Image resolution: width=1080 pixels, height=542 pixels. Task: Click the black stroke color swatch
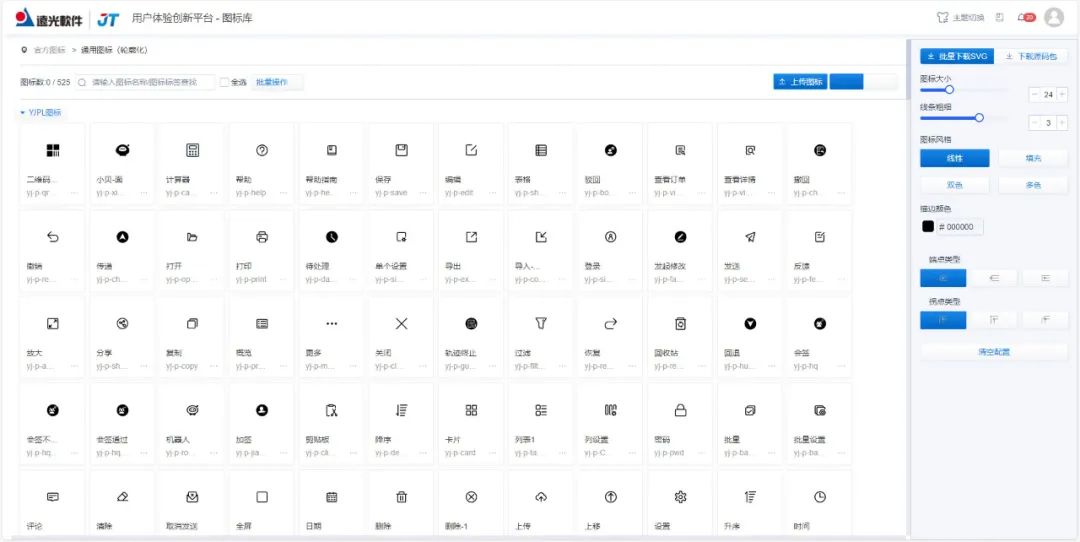coord(928,227)
